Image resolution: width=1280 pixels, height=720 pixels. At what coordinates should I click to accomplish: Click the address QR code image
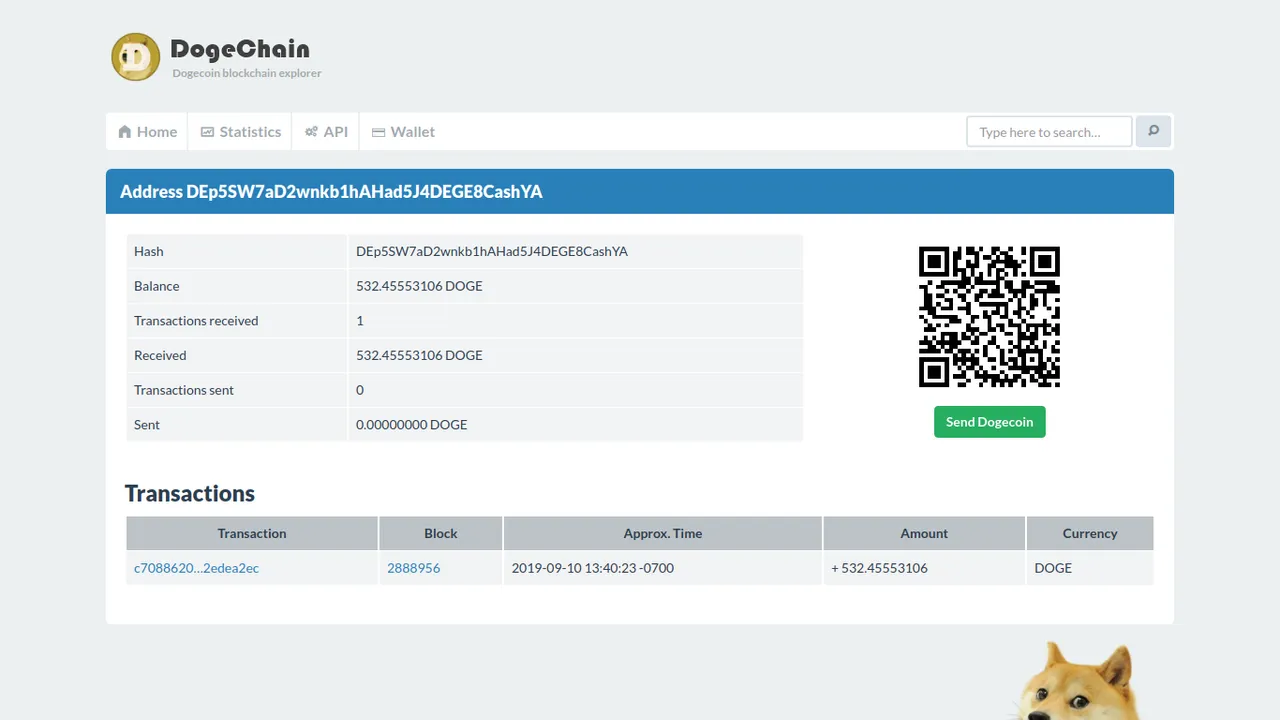pyautogui.click(x=989, y=317)
